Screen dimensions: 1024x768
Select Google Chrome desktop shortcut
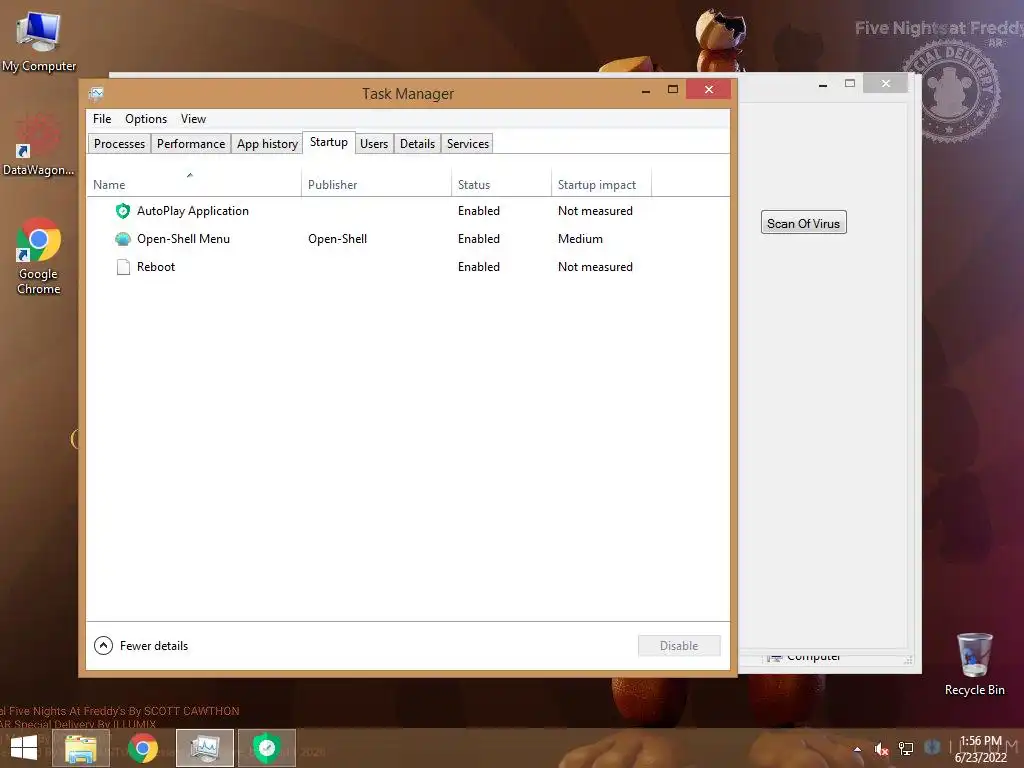click(x=39, y=257)
